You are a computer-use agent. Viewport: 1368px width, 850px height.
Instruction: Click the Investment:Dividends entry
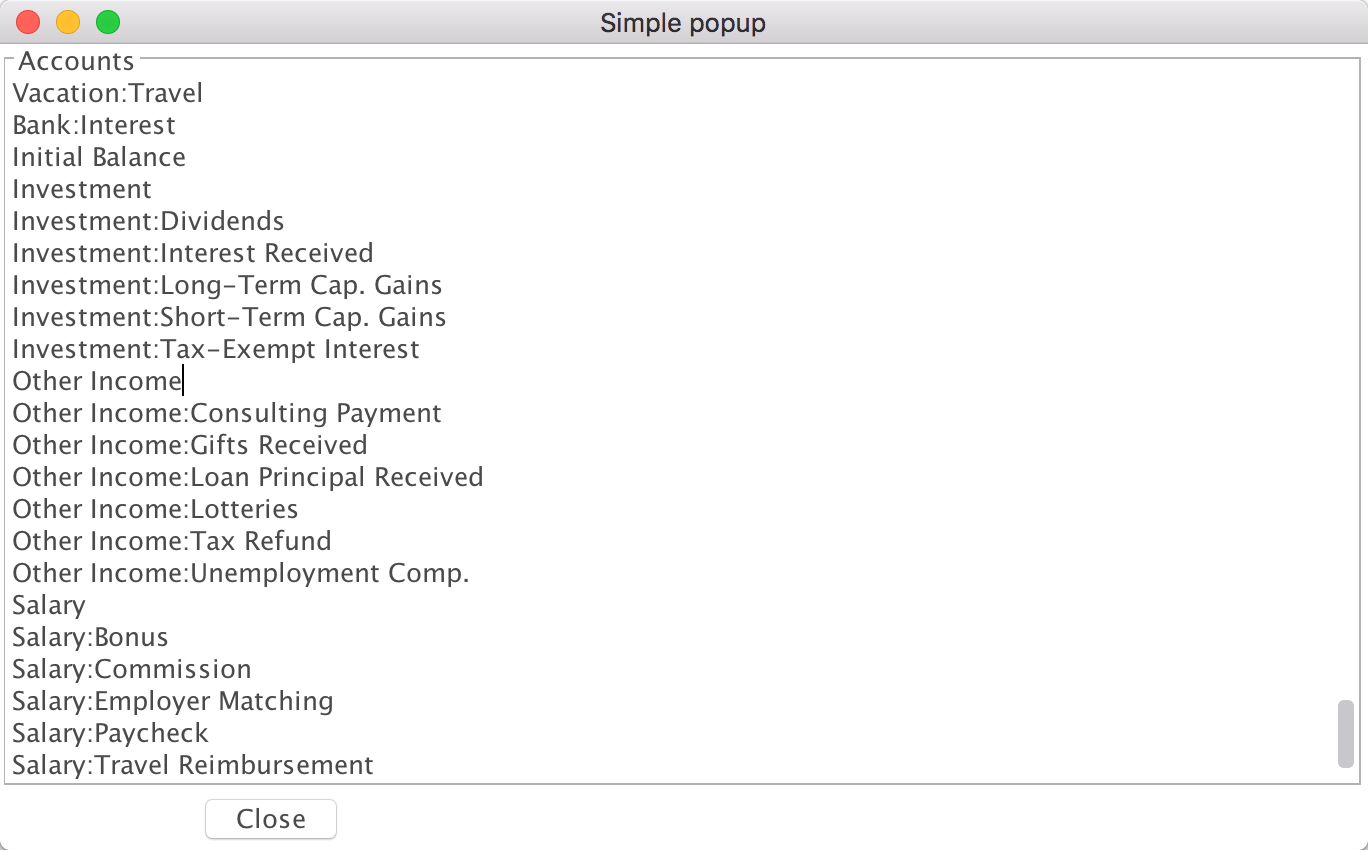(x=148, y=221)
